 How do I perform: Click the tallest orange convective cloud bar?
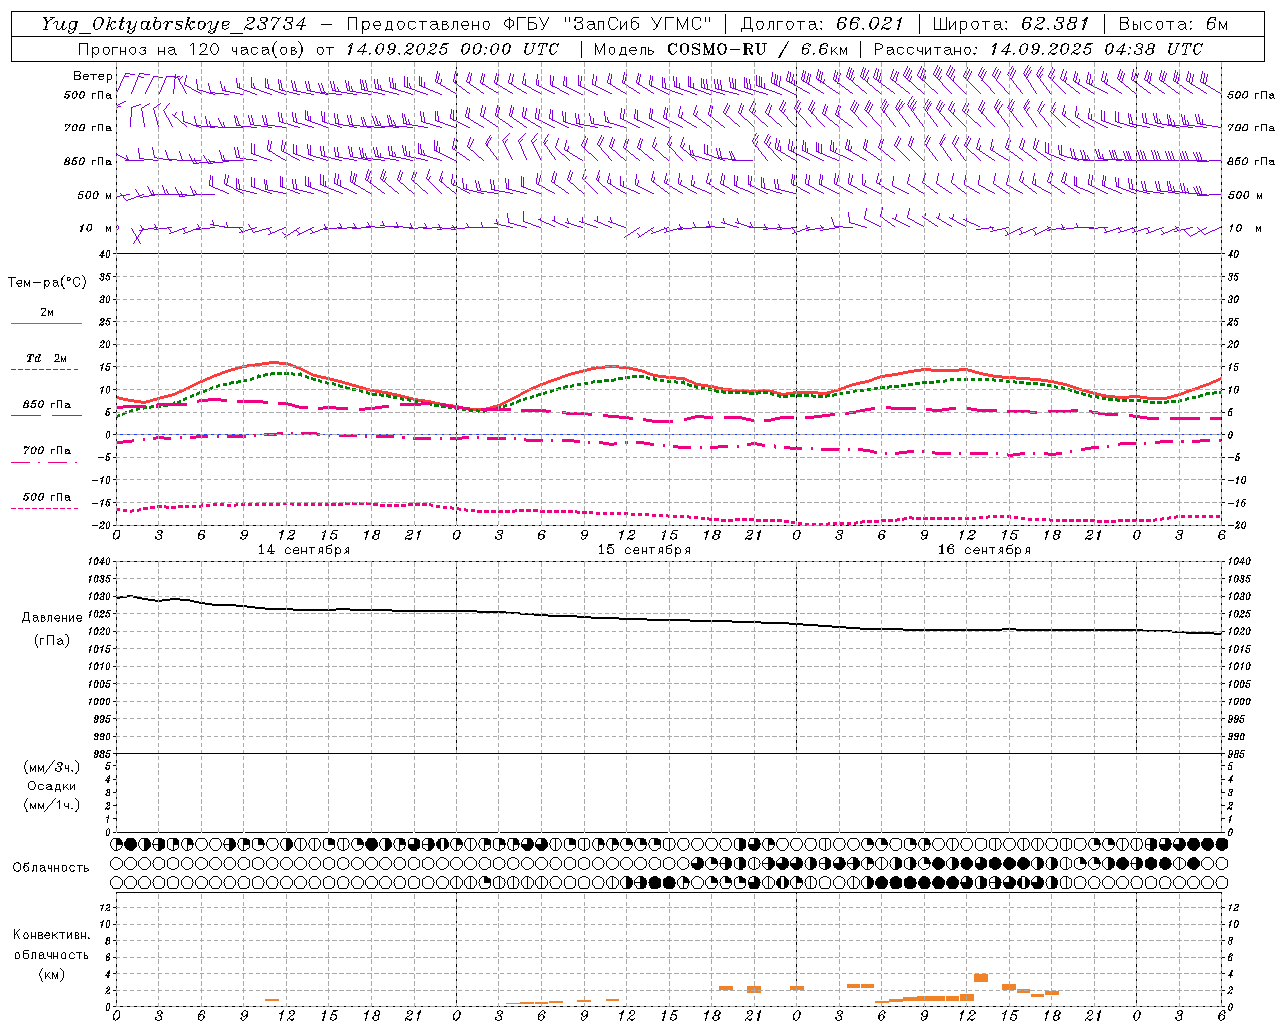pyautogui.click(x=981, y=977)
